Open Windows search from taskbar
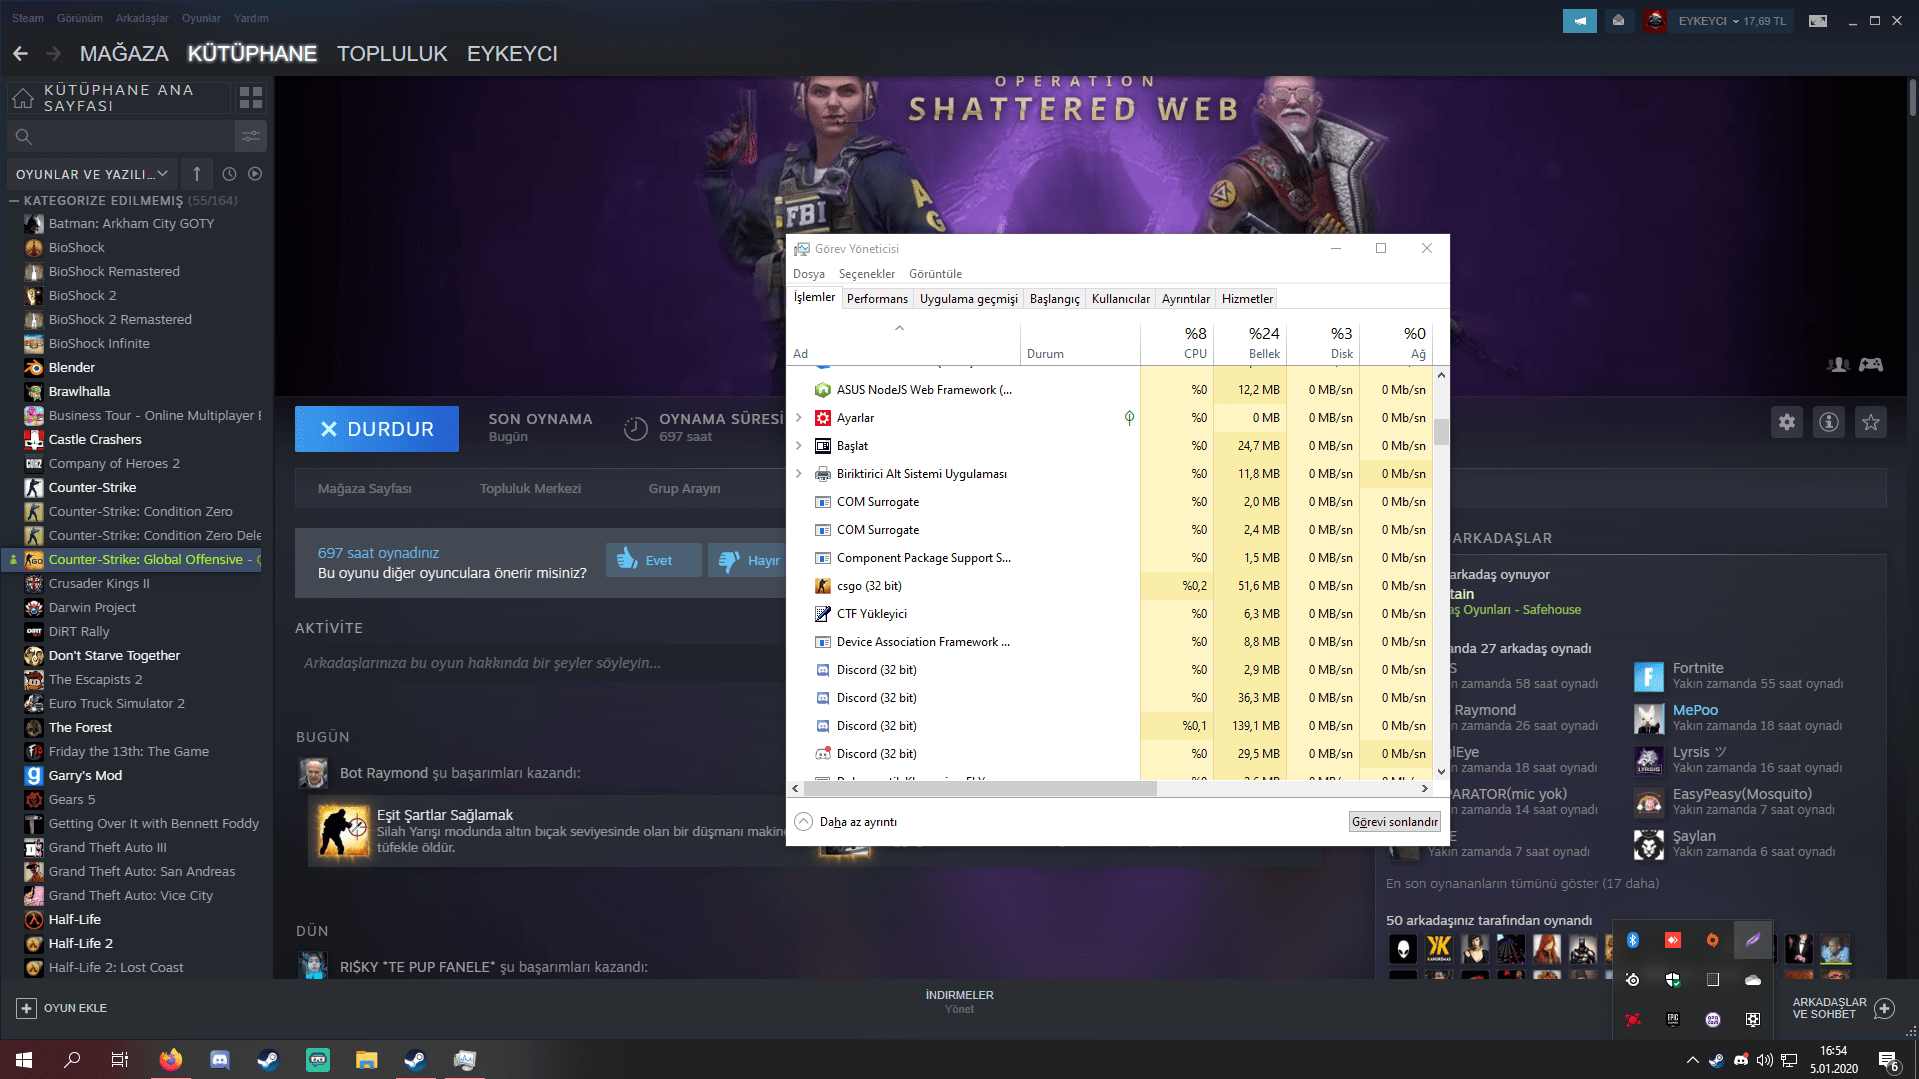The image size is (1919, 1079). tap(72, 1060)
